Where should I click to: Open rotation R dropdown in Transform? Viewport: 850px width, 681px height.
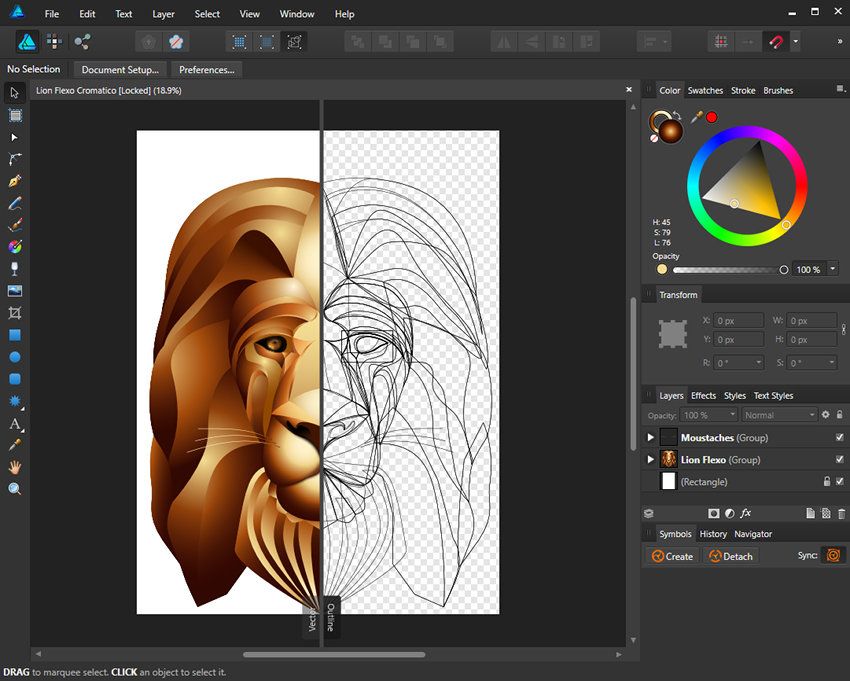[x=758, y=362]
